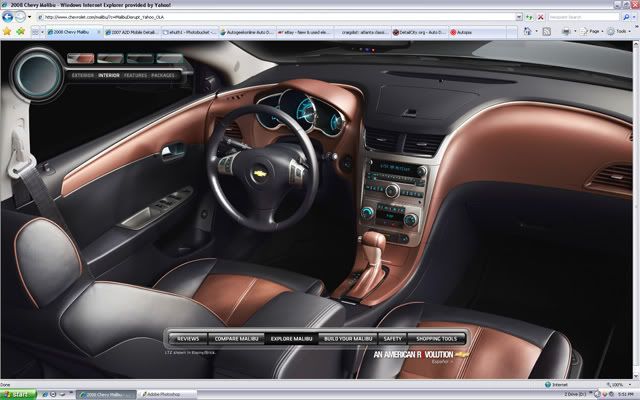Expand the tab list dropdown arrow
640x400 pixels.
coord(42,32)
